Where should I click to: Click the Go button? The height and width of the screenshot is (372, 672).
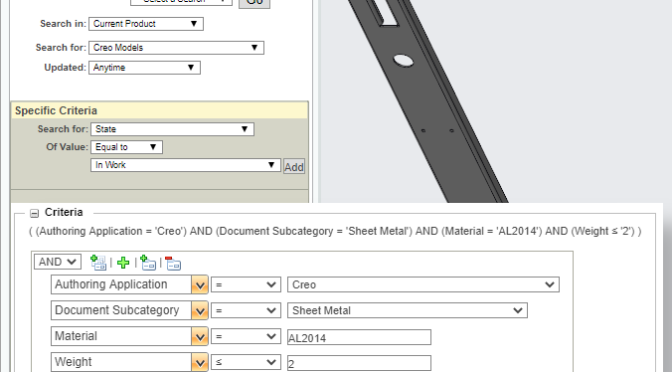[254, 2]
